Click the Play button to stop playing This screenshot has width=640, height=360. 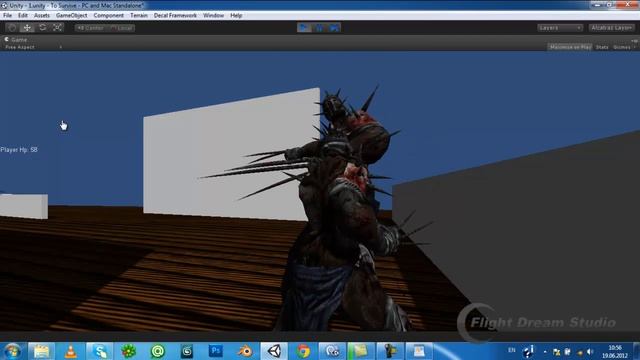coord(304,28)
